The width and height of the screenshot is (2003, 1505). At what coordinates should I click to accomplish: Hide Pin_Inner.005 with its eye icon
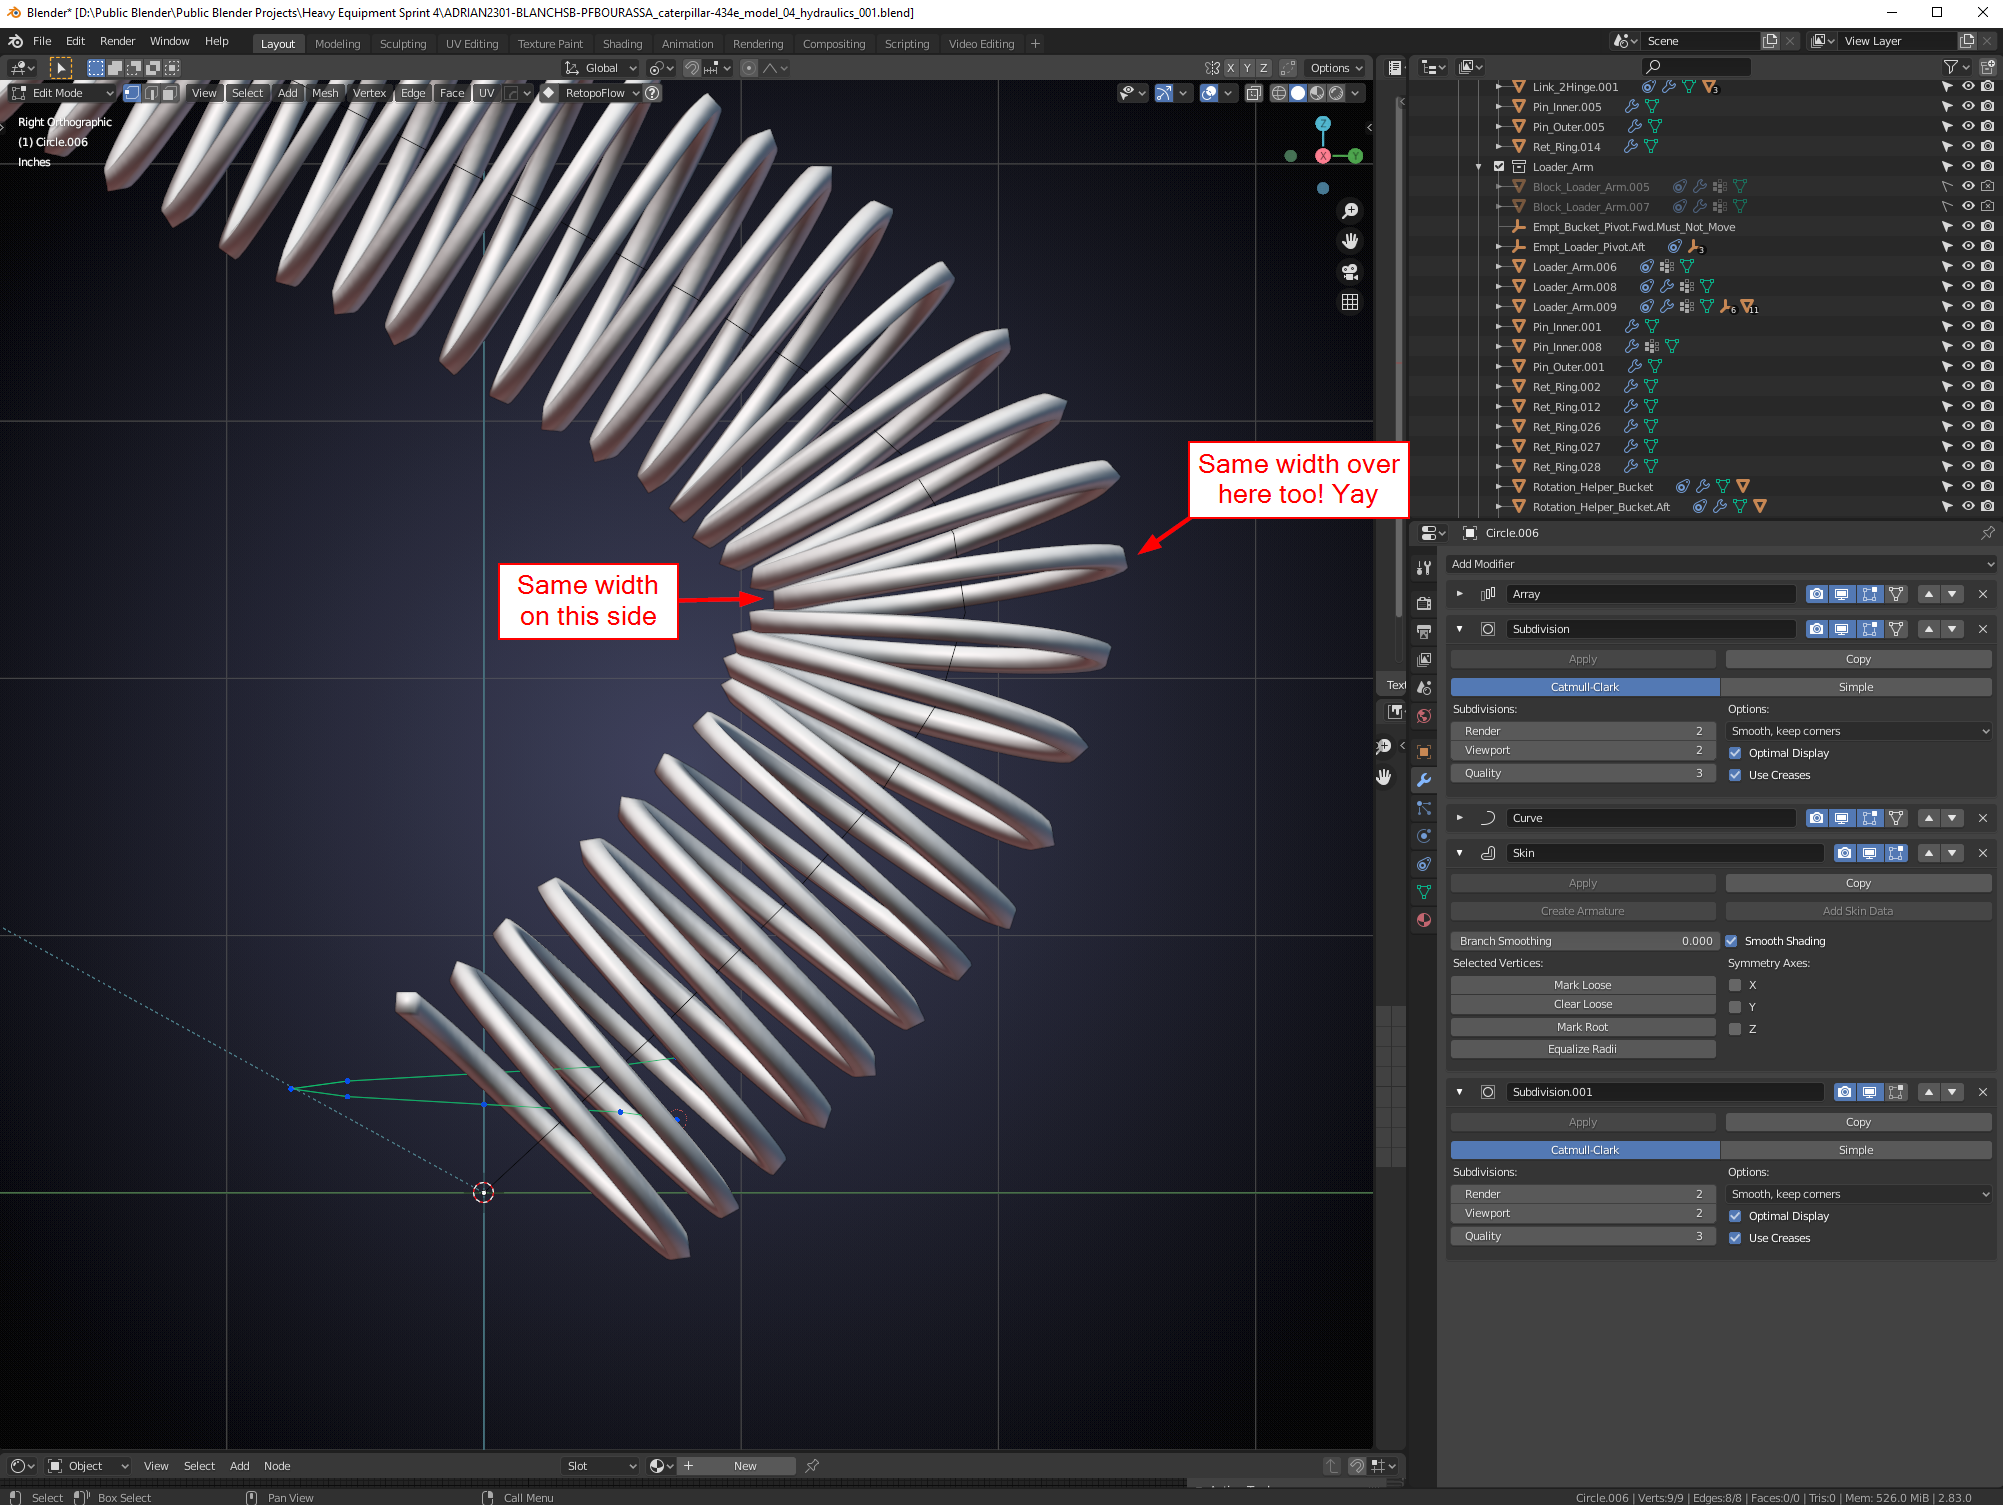point(1967,106)
